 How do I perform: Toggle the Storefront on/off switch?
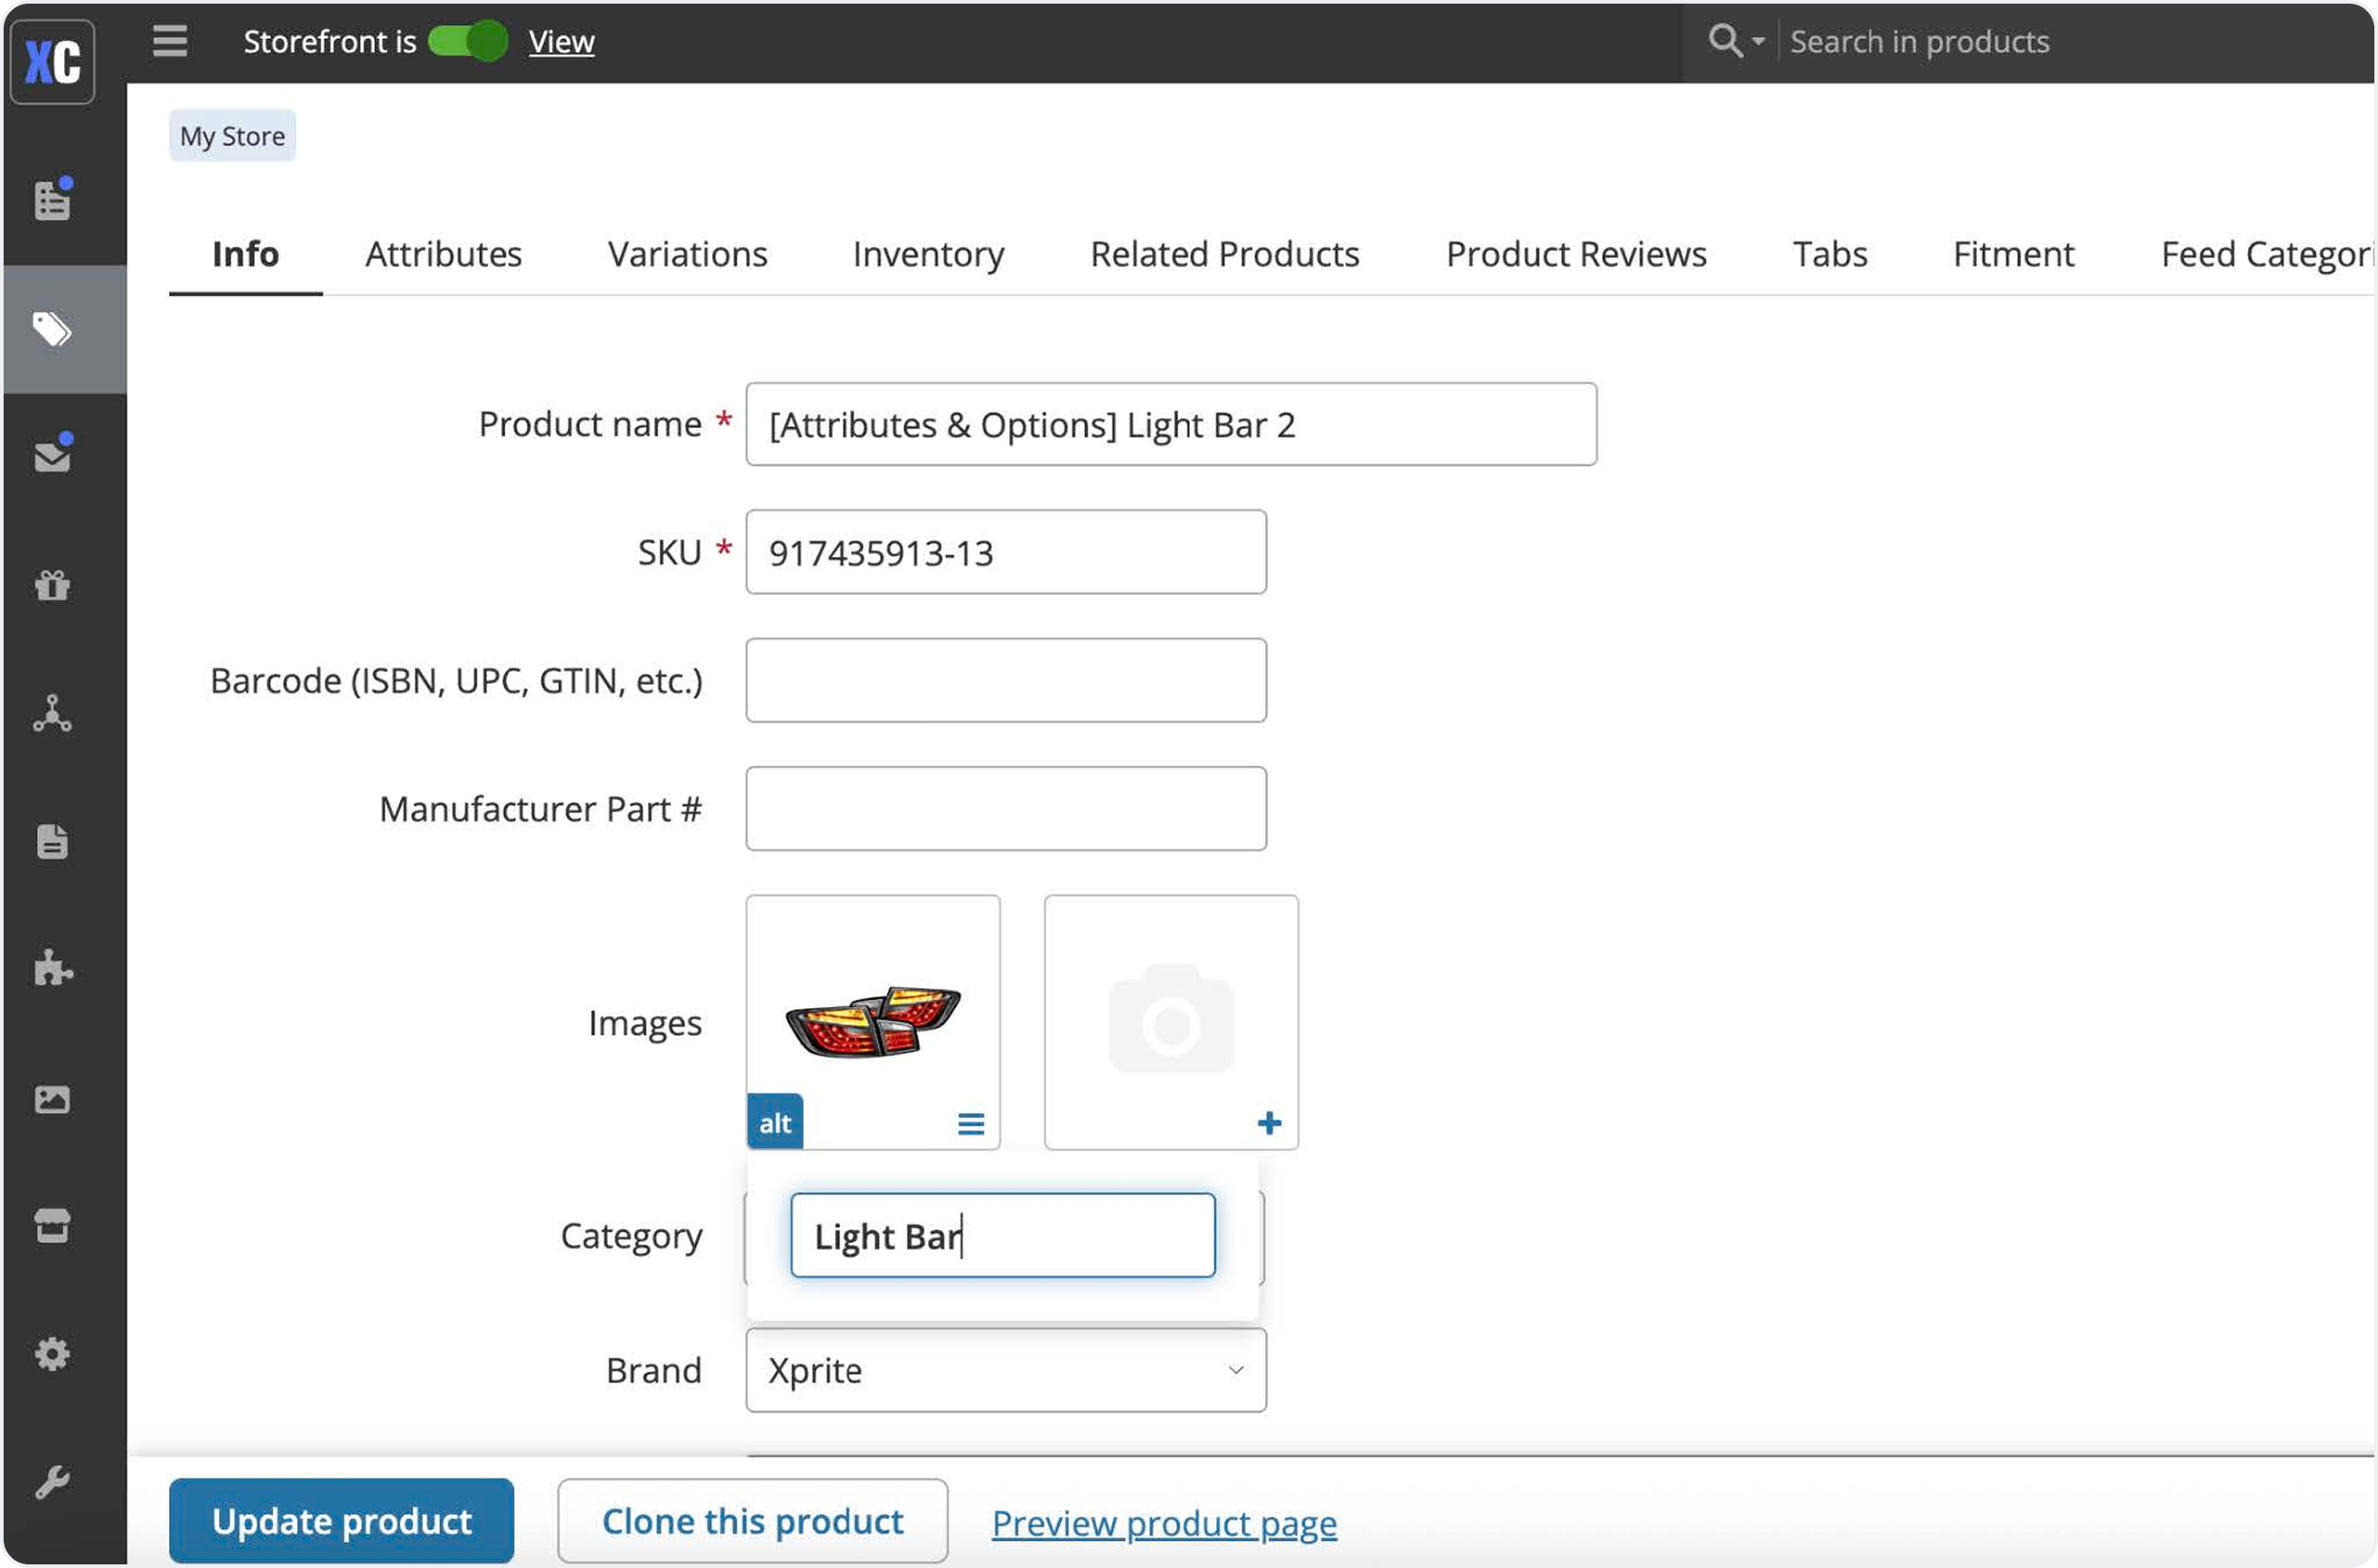point(468,41)
